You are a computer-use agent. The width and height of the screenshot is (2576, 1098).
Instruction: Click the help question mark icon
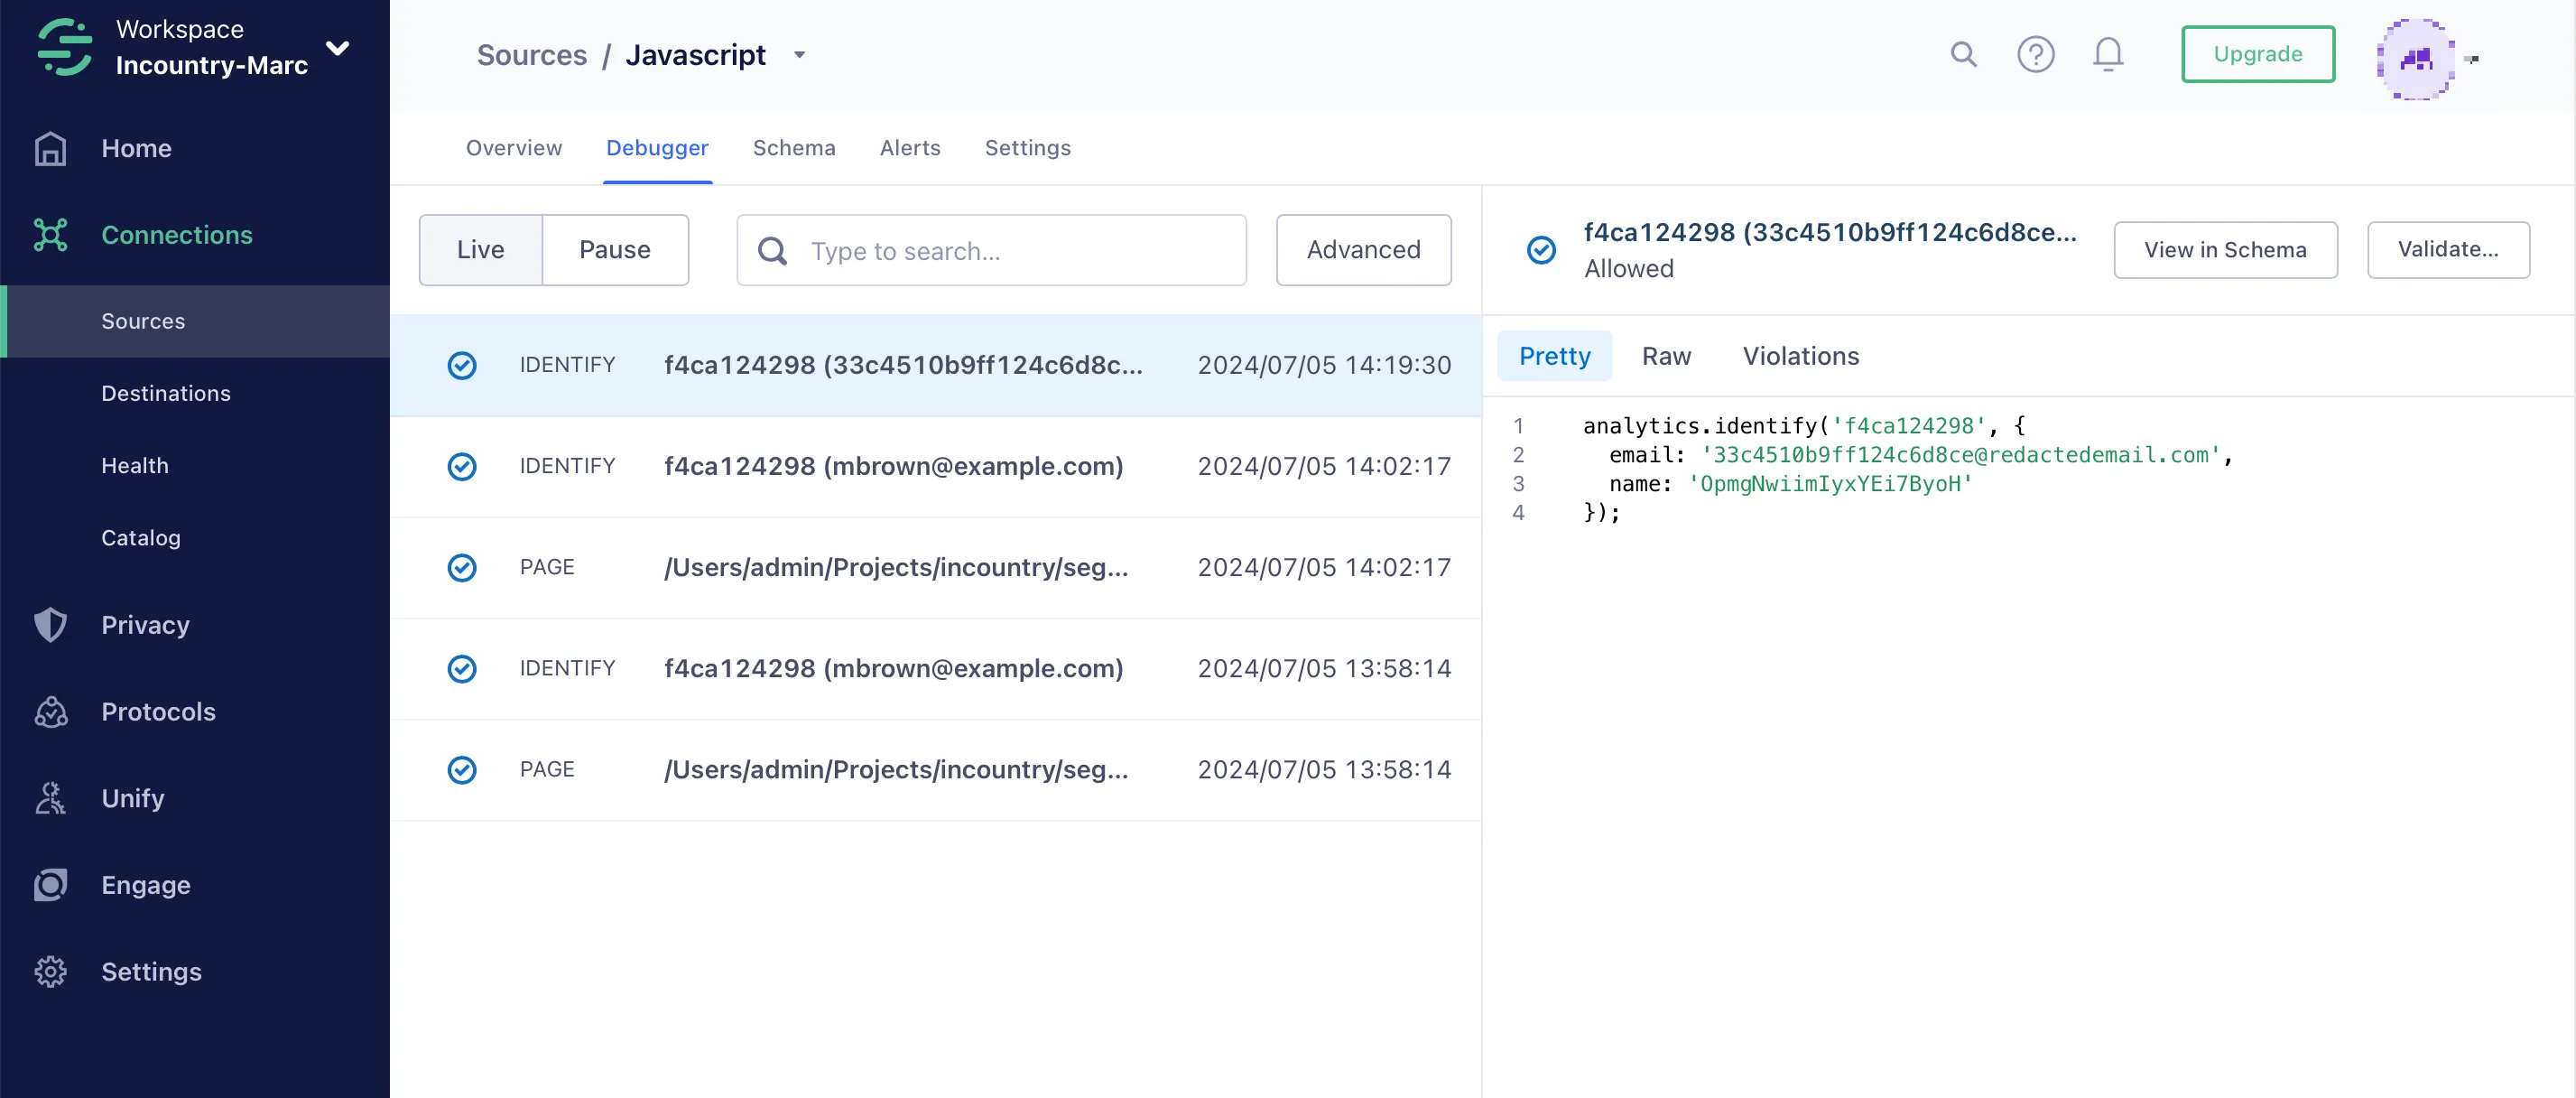[2035, 54]
